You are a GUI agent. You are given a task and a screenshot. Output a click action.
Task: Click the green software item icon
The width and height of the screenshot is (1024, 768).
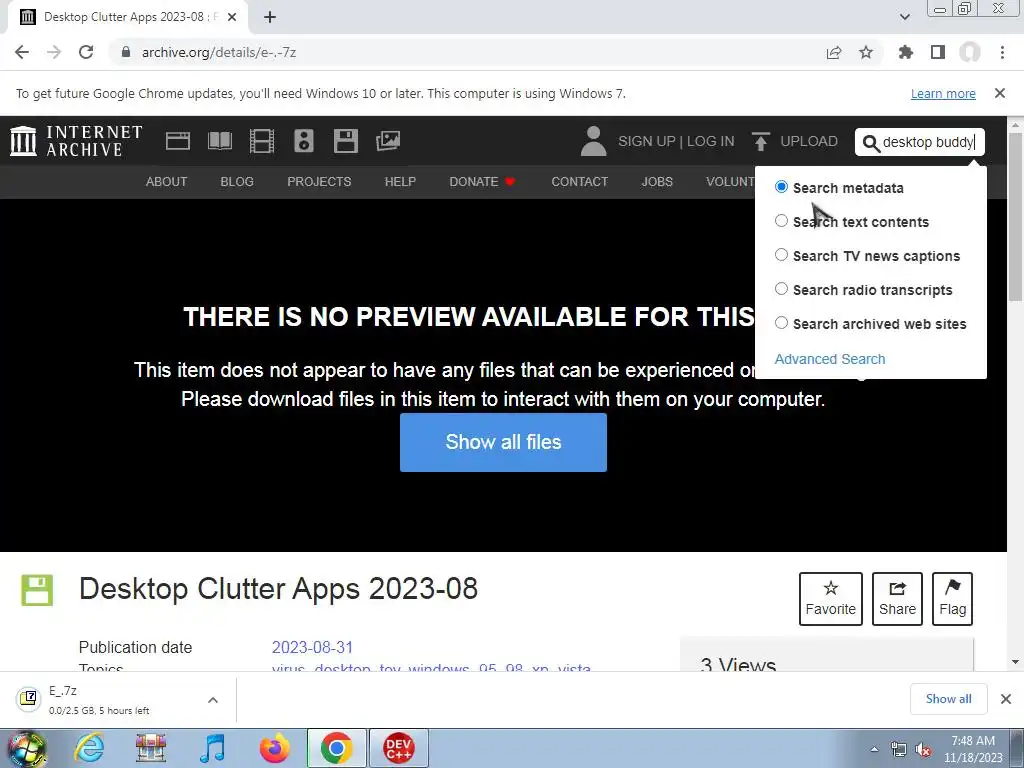click(37, 590)
